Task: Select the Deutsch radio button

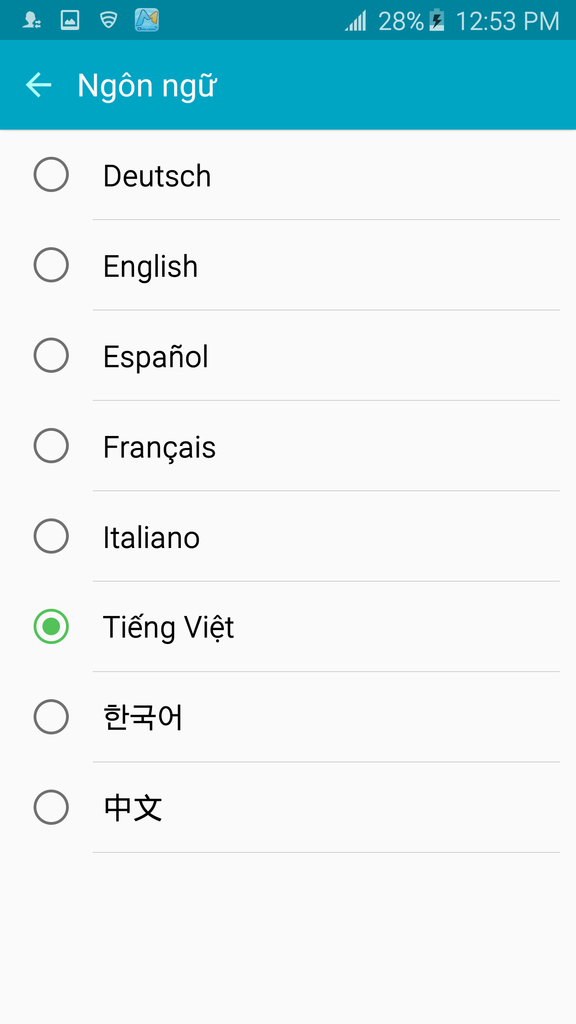Action: pos(51,174)
